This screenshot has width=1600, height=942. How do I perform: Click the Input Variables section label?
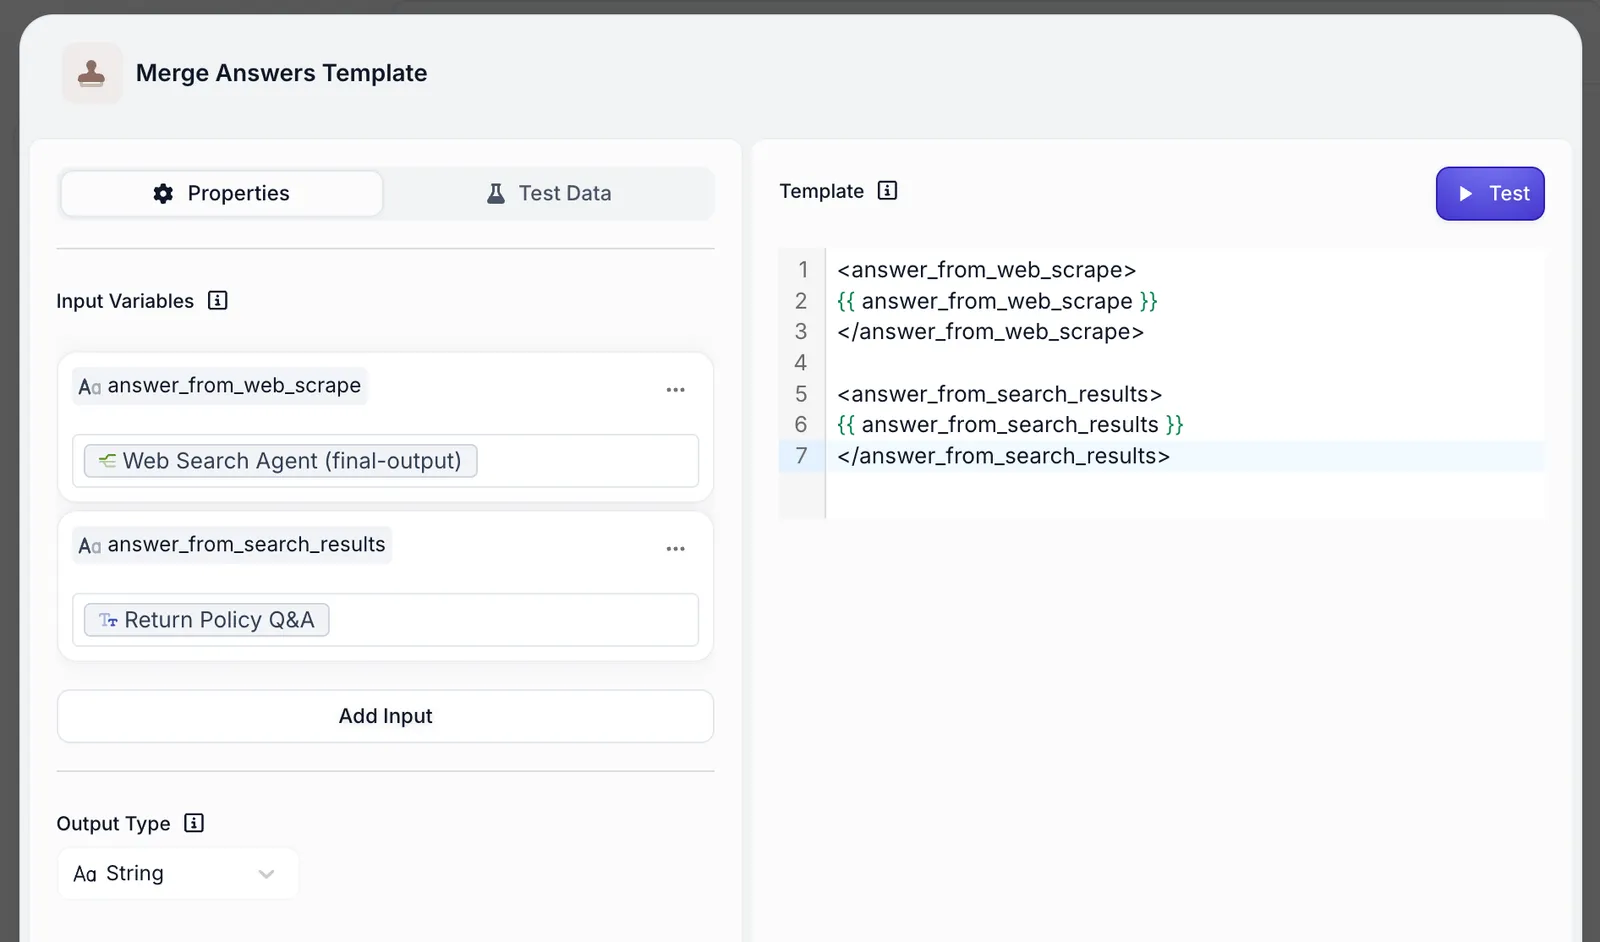(125, 301)
